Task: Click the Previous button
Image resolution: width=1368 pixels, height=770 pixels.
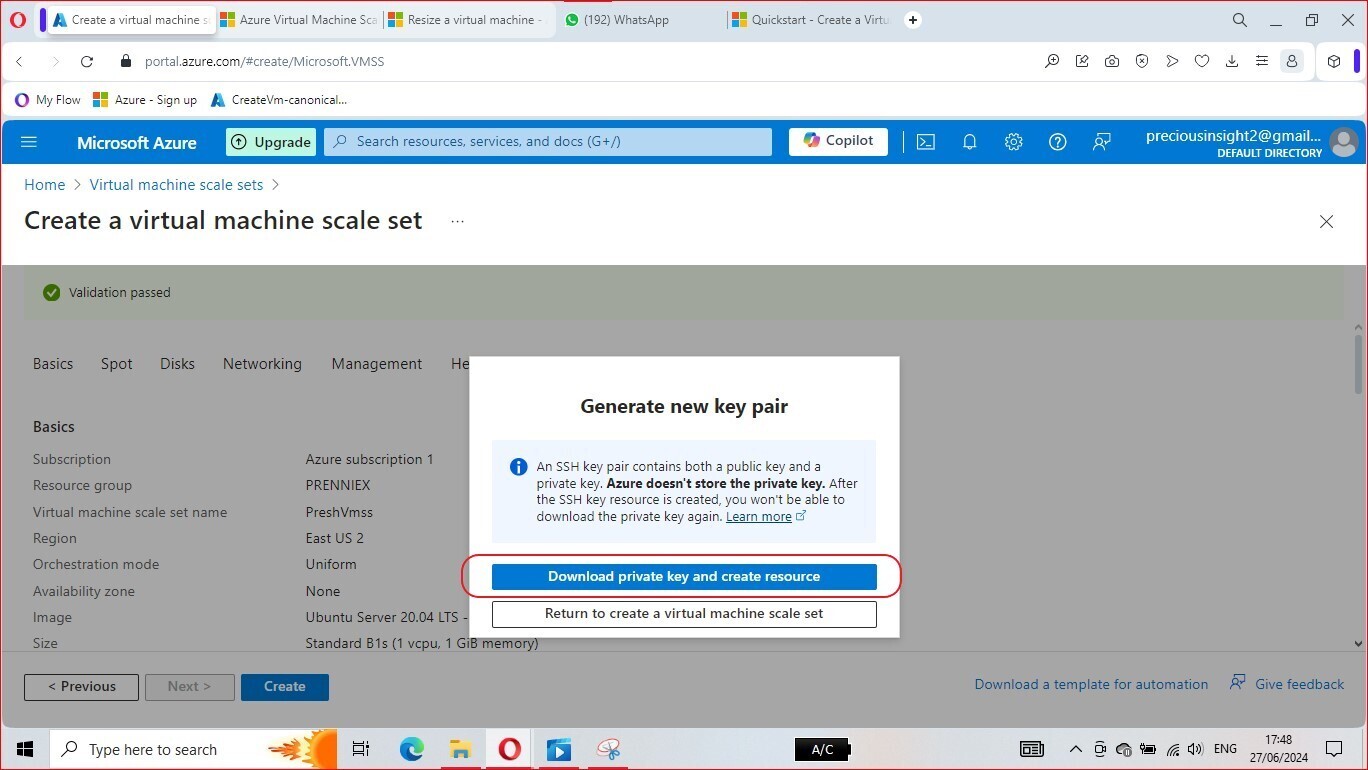Action: click(x=82, y=687)
